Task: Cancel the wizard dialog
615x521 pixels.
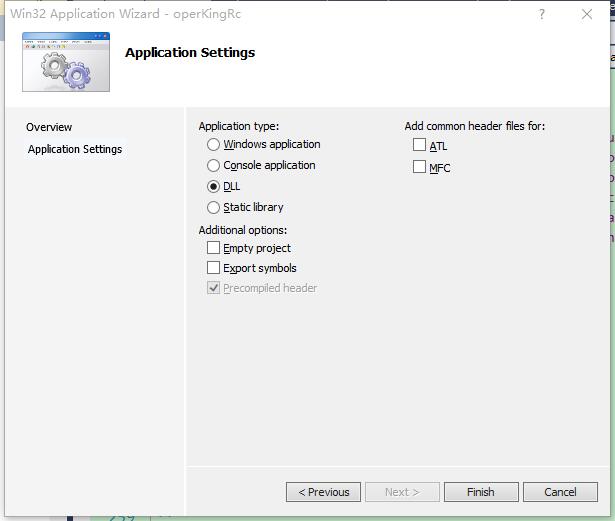Action: point(560,492)
